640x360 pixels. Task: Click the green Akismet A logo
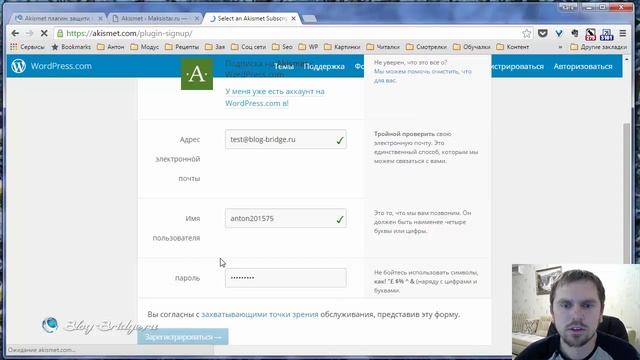(x=197, y=74)
